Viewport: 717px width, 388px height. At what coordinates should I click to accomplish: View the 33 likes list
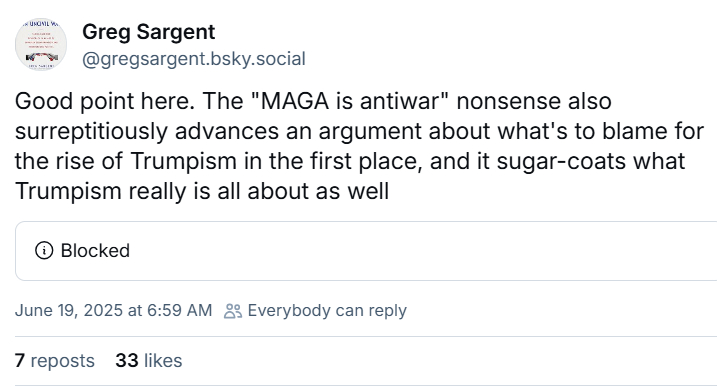149,361
